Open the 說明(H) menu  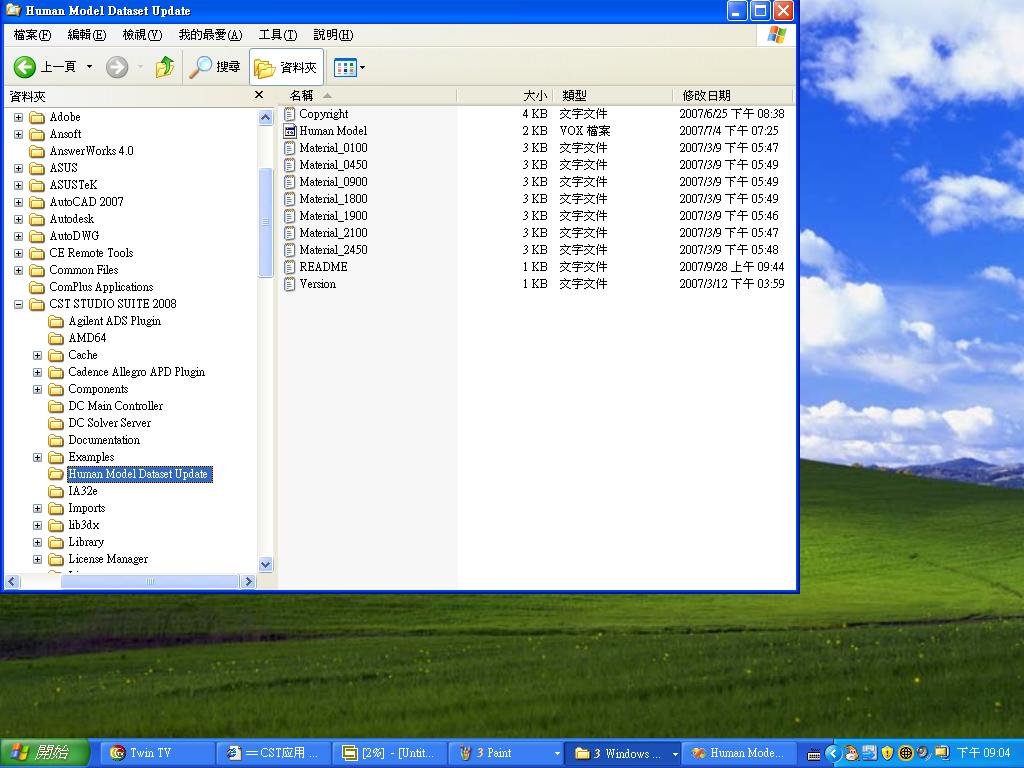tap(333, 35)
